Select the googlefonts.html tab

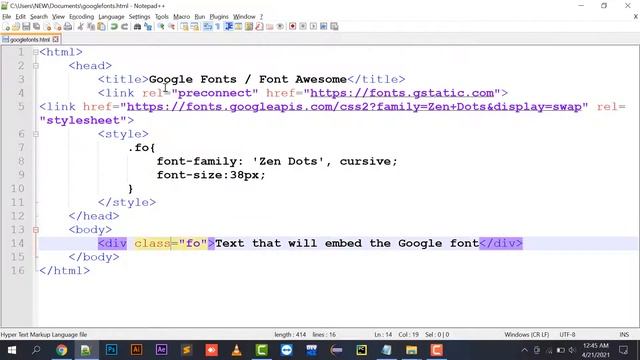(30, 40)
